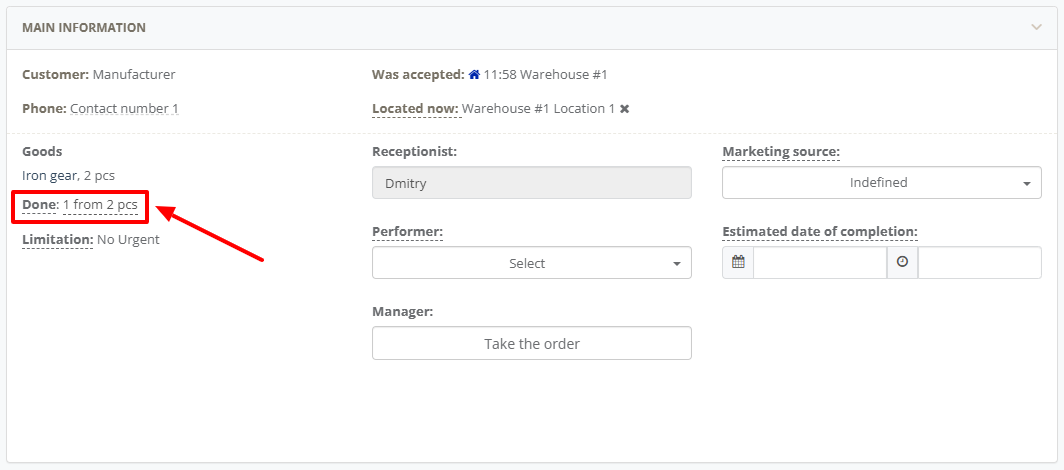Open the Iron gear goods link
The height and width of the screenshot is (470, 1064).
[x=50, y=176]
